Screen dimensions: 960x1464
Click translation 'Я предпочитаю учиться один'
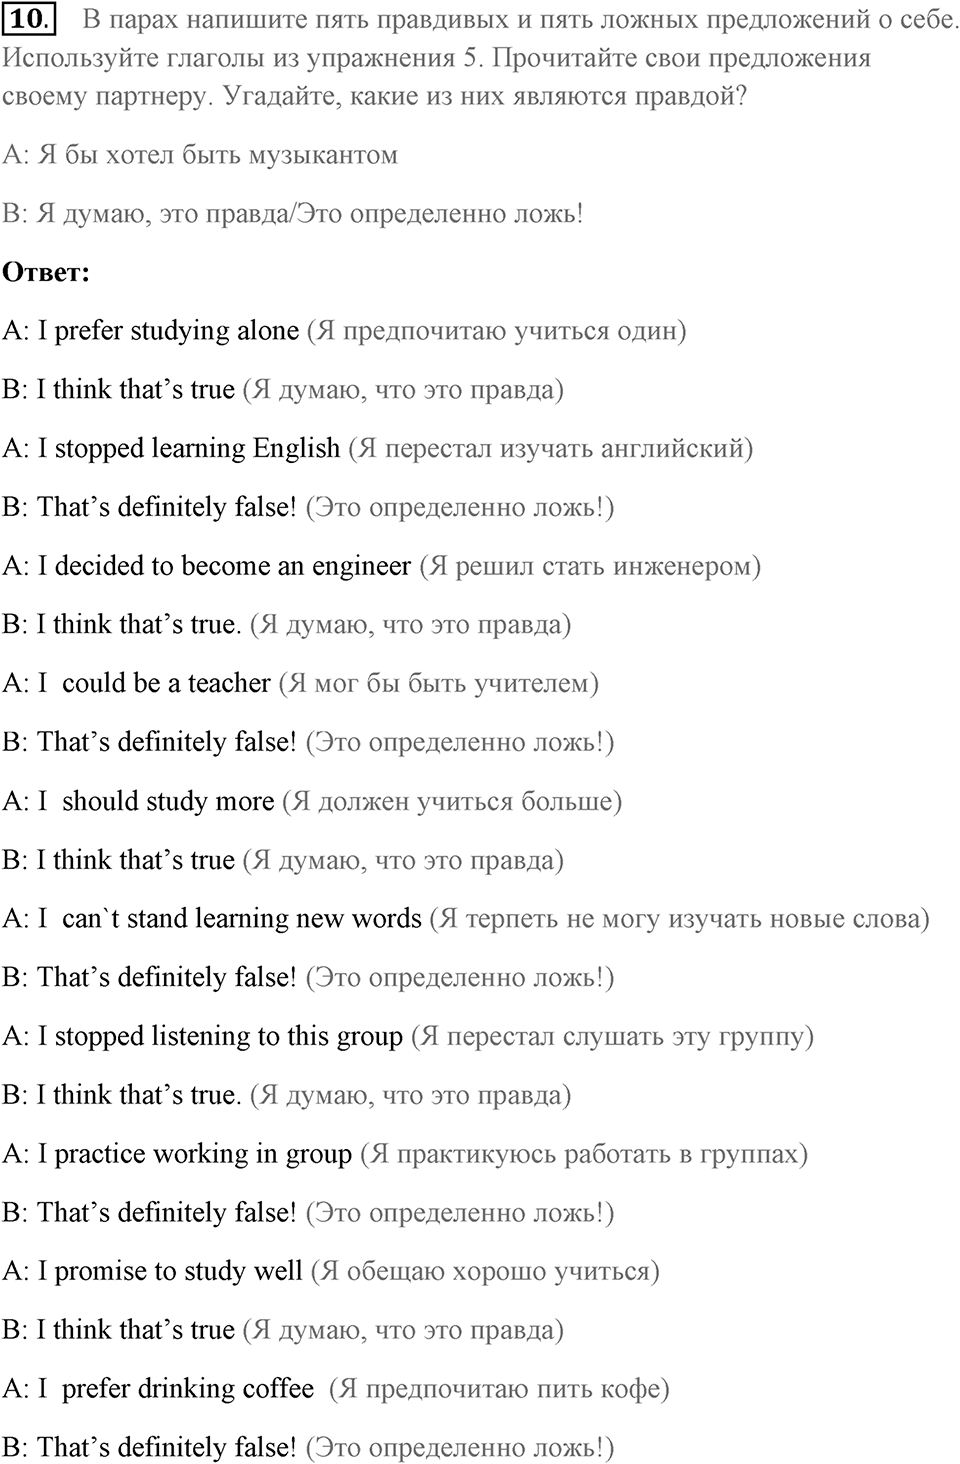click(497, 331)
